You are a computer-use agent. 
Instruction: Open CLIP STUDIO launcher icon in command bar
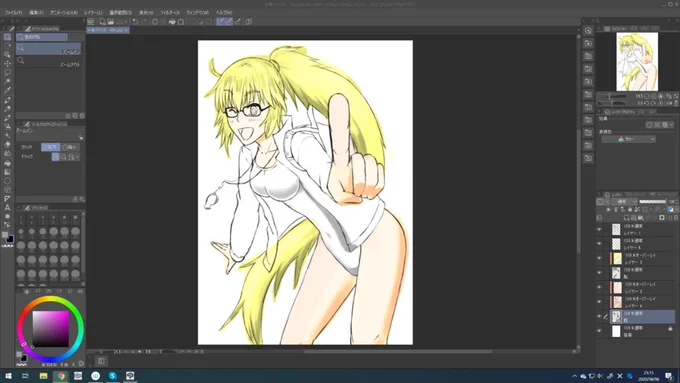[x=91, y=22]
